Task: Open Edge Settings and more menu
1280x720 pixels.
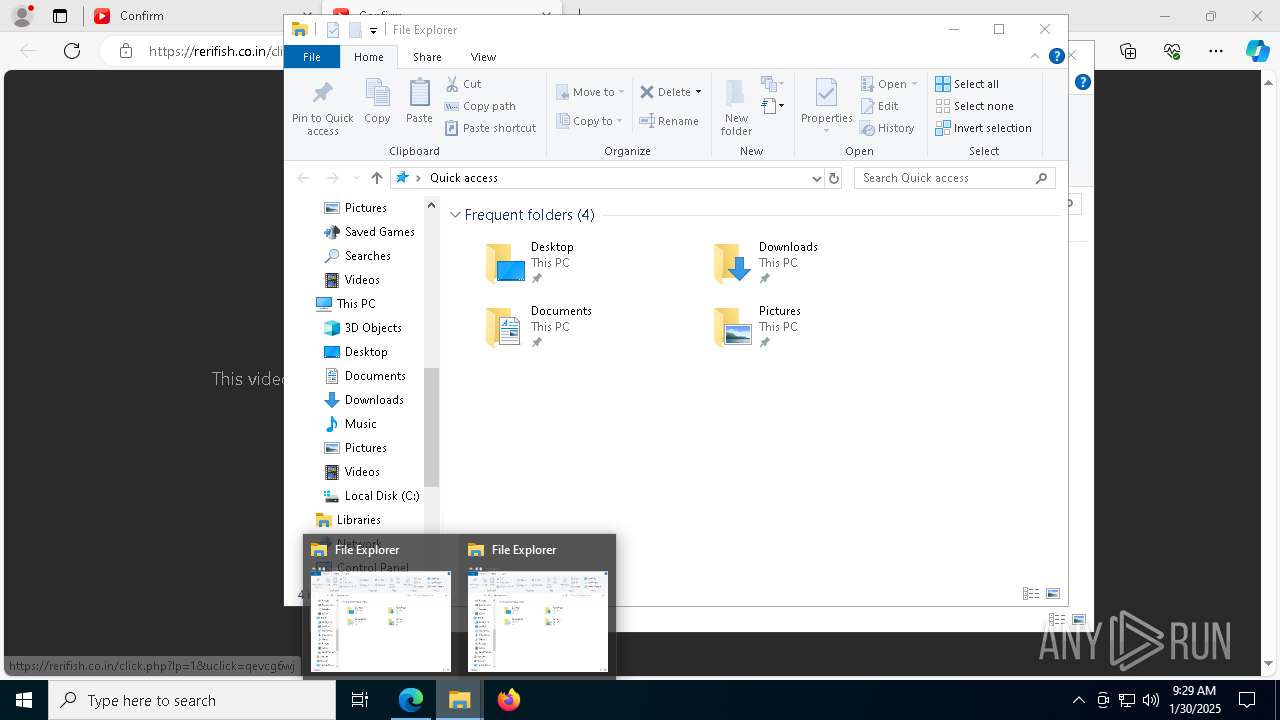Action: click(x=1216, y=51)
